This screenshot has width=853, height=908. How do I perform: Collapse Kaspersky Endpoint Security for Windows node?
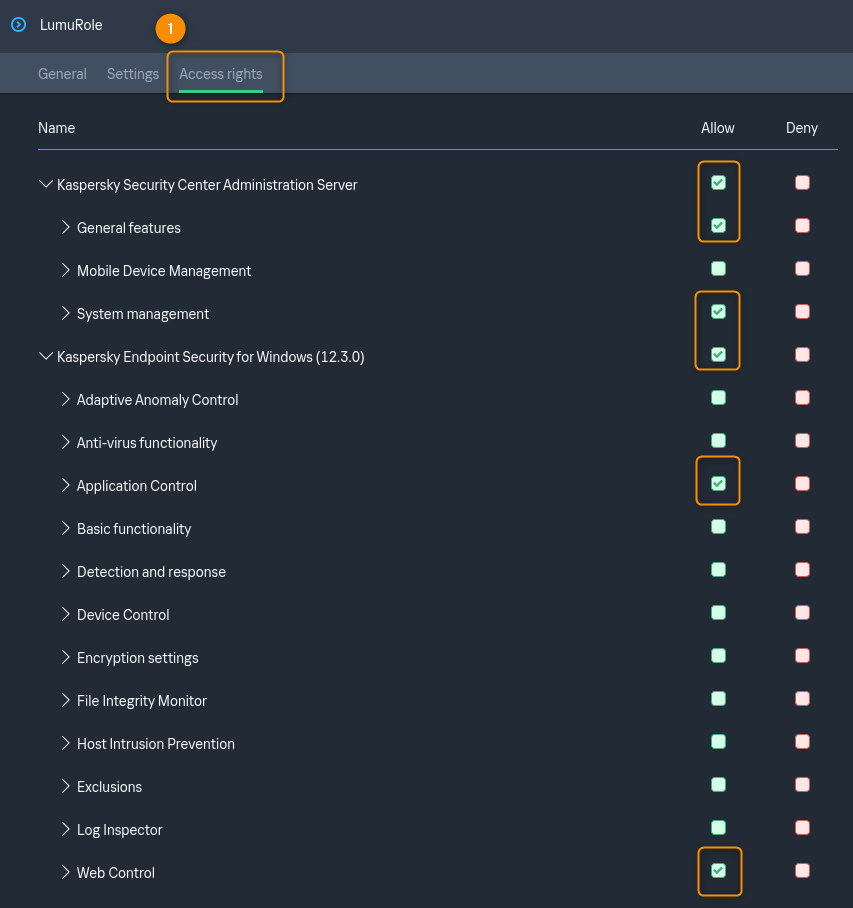coord(45,357)
